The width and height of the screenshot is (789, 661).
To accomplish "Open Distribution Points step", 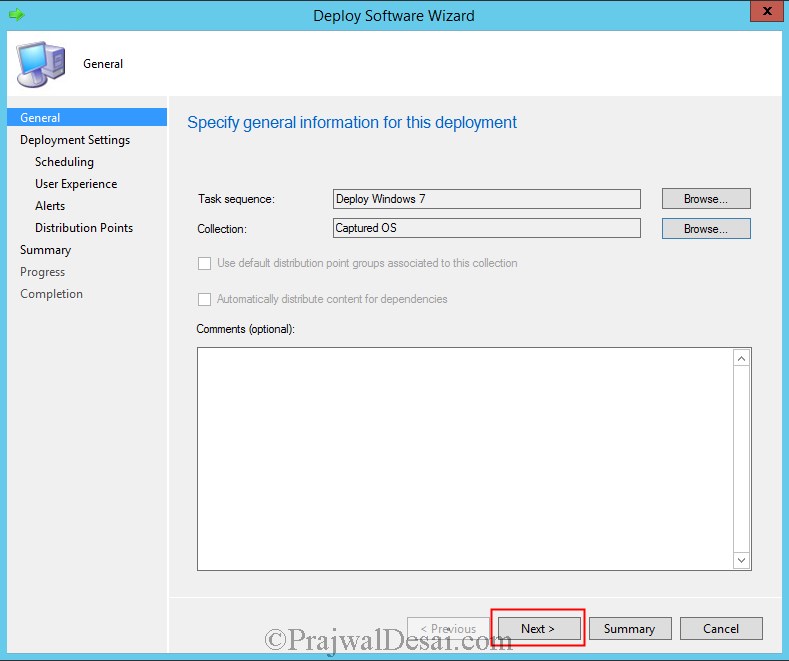I will 84,228.
